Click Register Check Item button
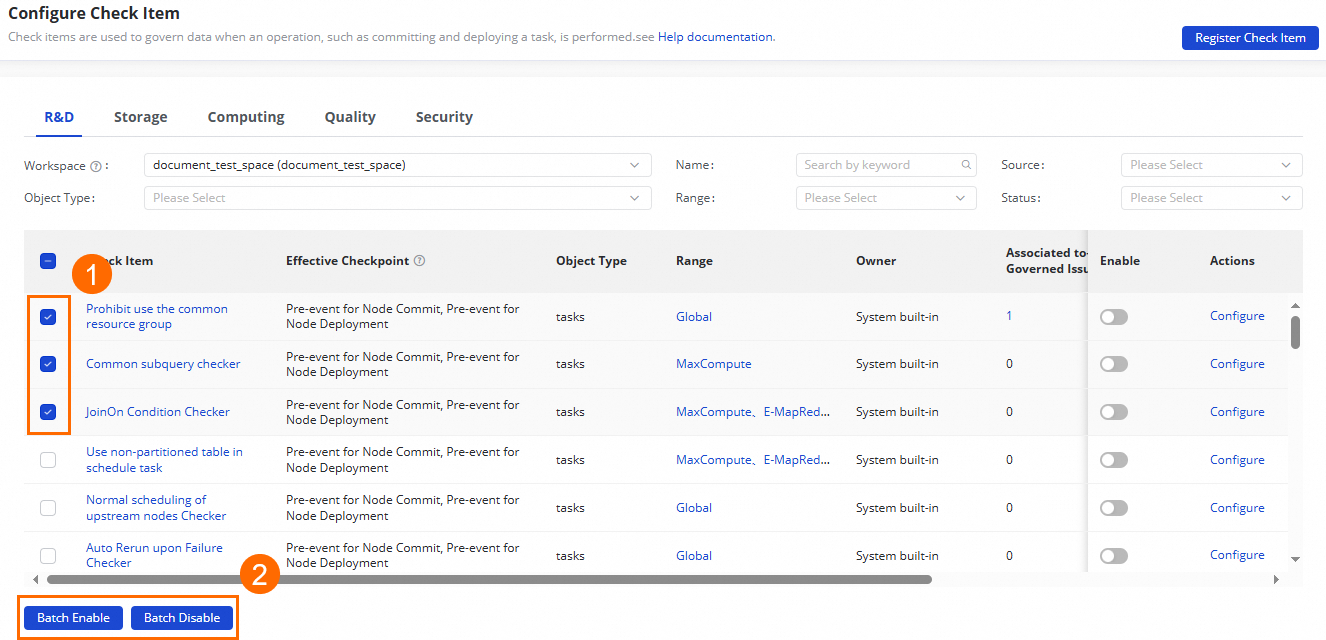Image resolution: width=1326 pixels, height=640 pixels. pyautogui.click(x=1250, y=38)
